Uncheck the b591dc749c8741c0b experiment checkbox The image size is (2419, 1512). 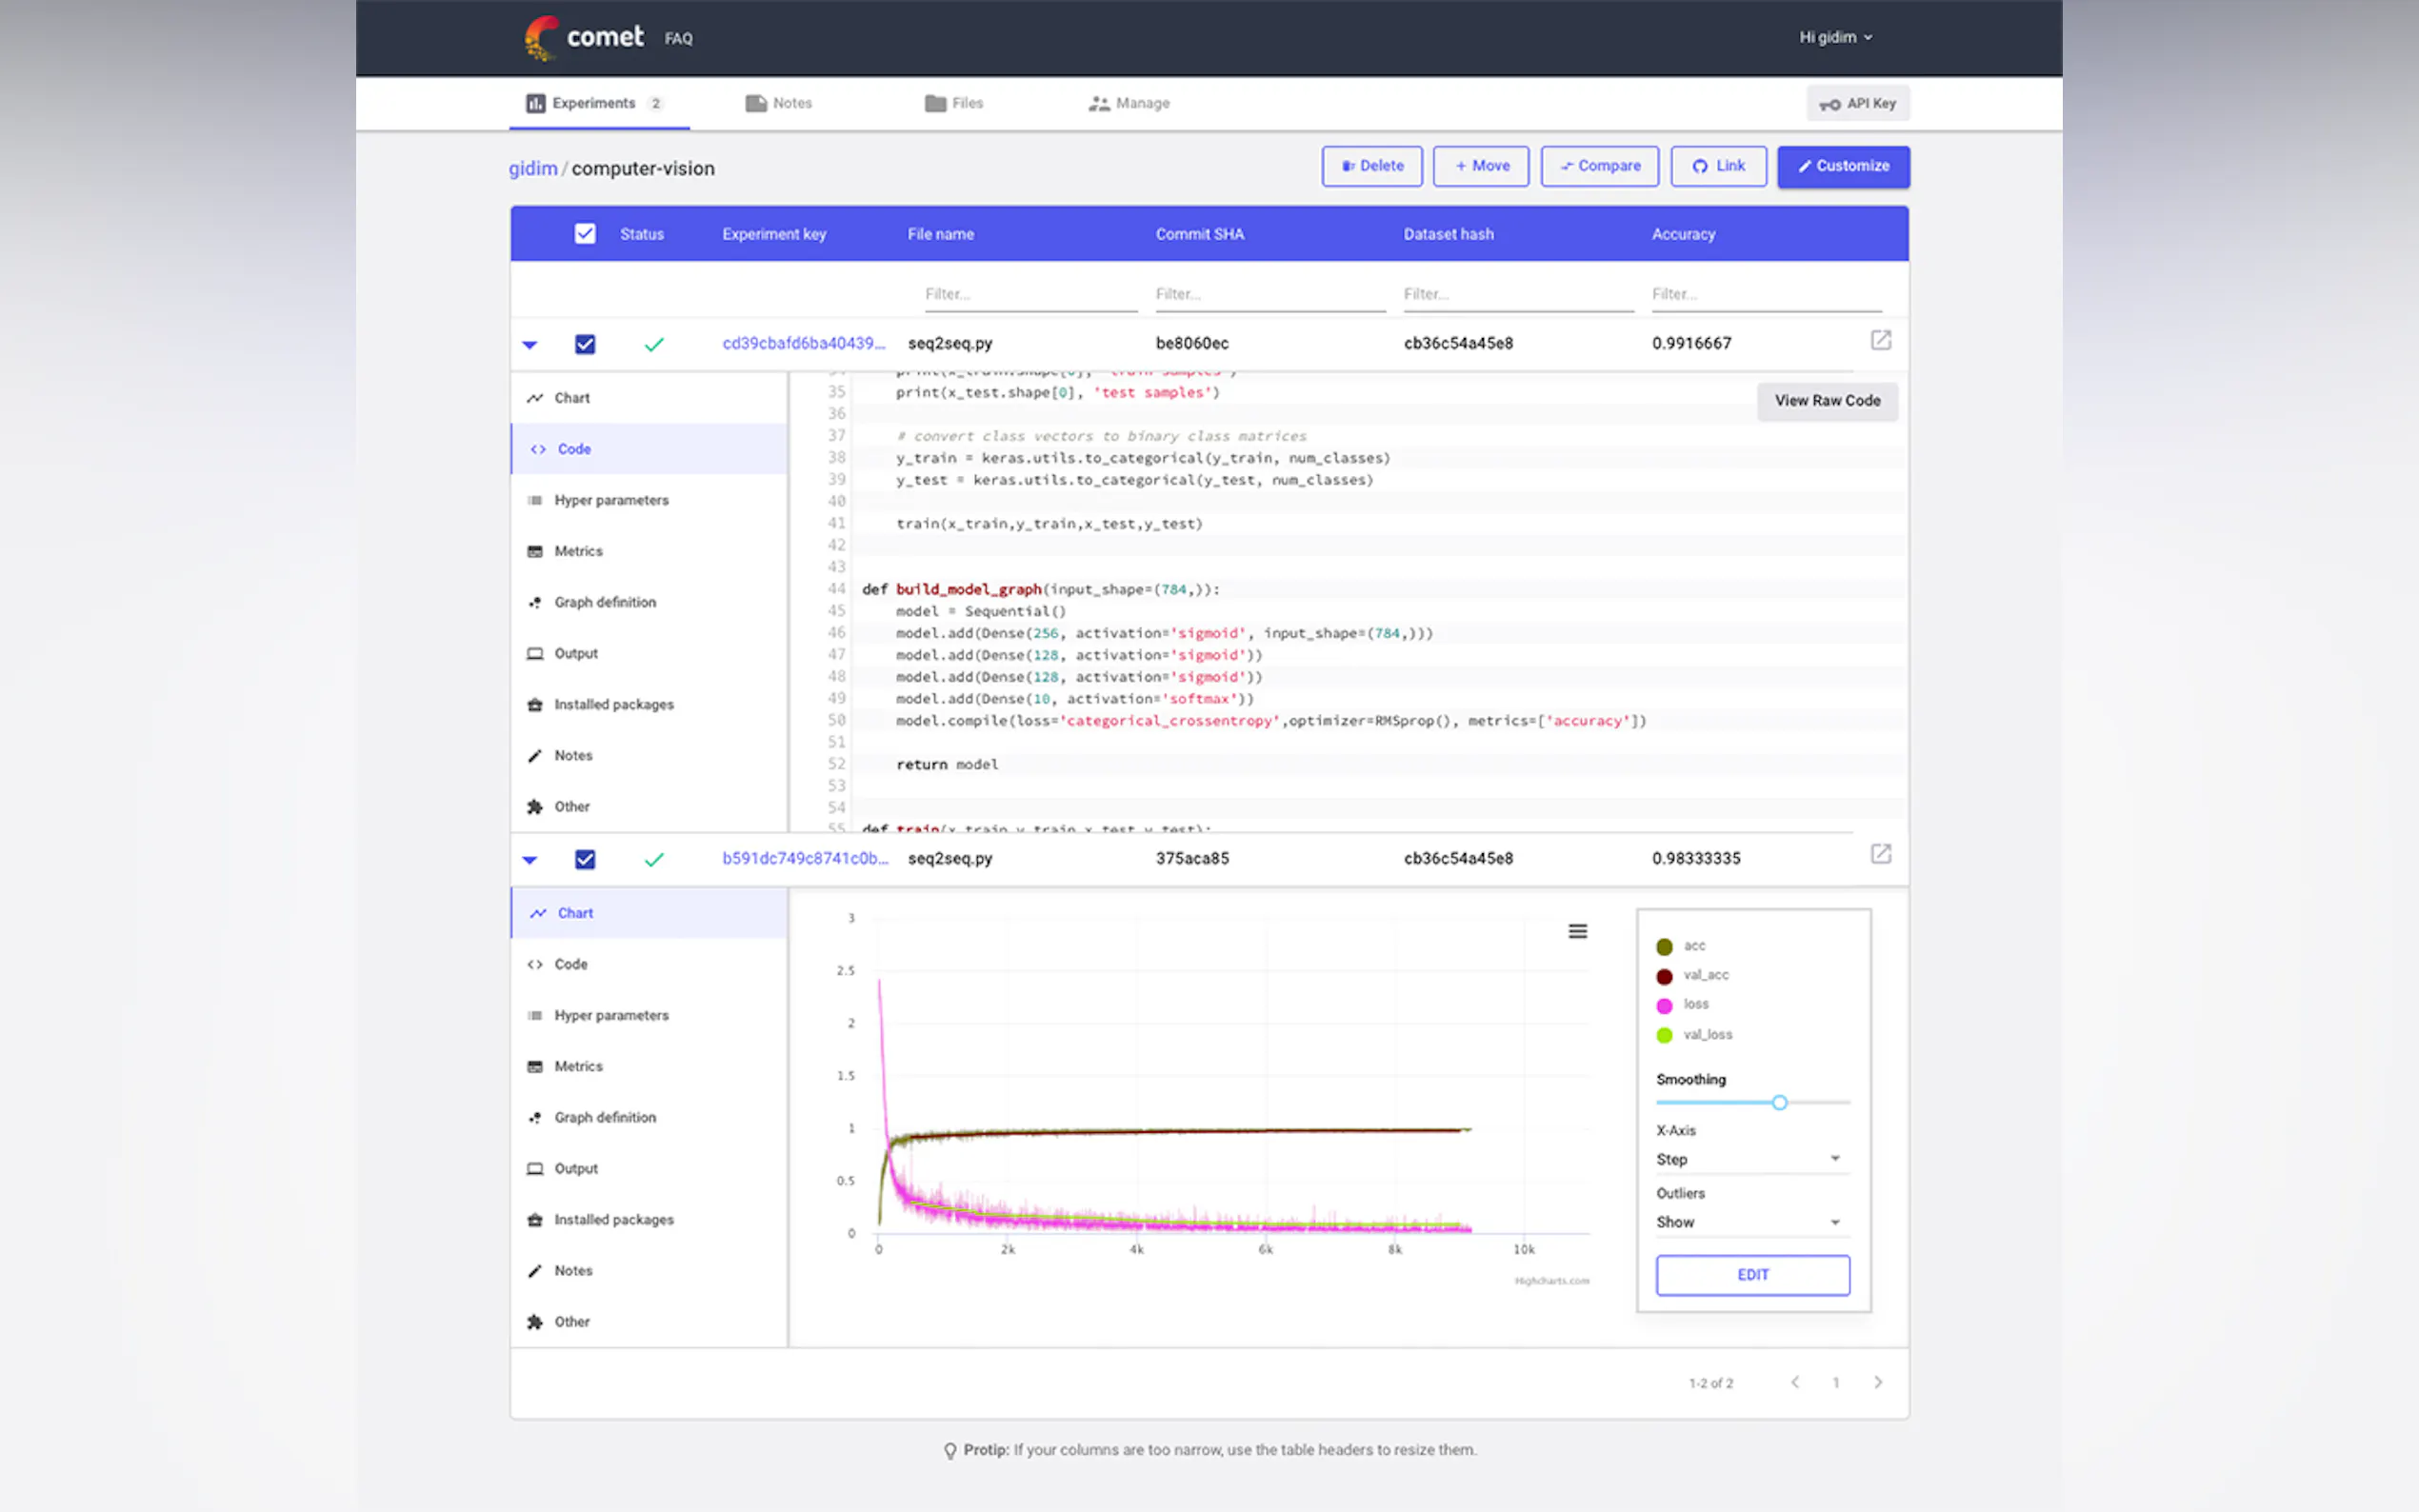pyautogui.click(x=585, y=859)
